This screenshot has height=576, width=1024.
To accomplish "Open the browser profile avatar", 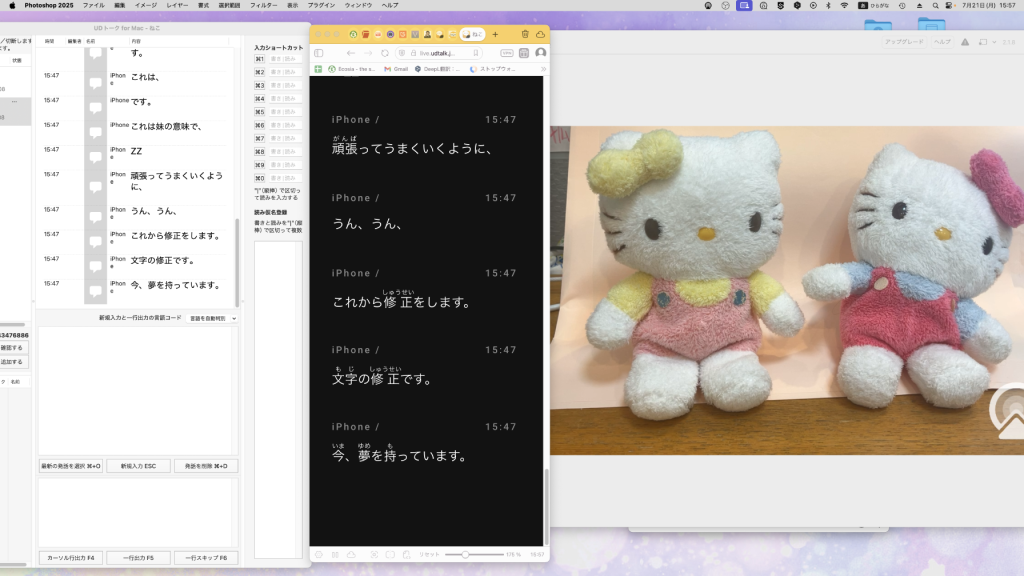I will click(541, 52).
